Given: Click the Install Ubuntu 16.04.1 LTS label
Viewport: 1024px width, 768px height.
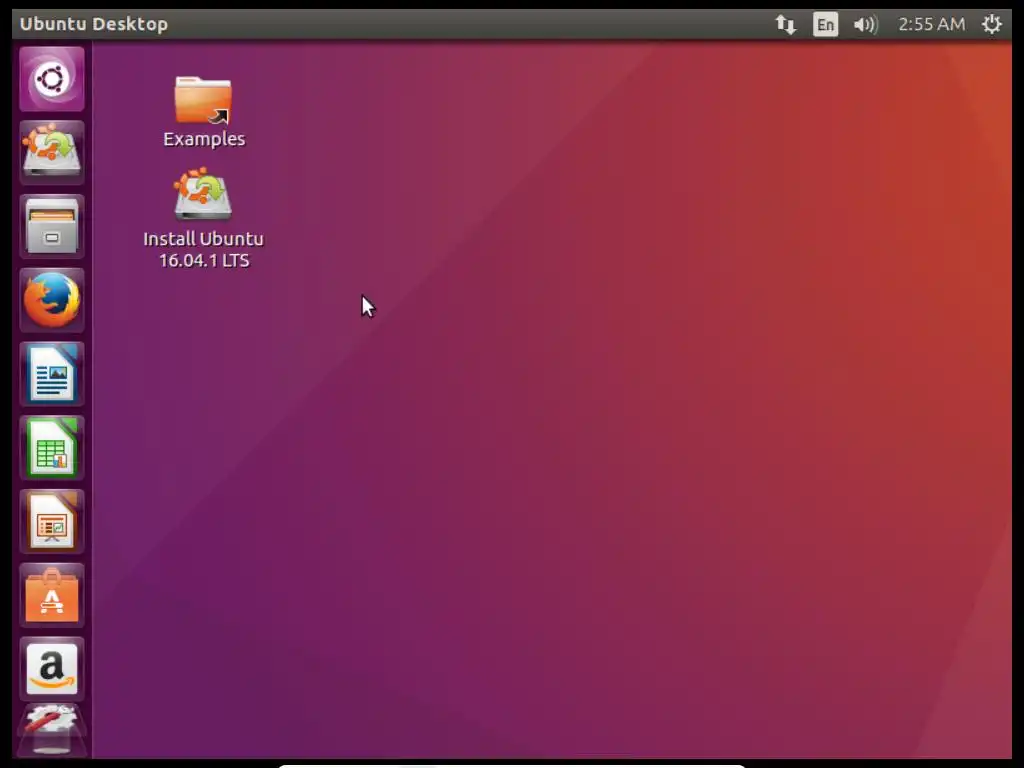Looking at the screenshot, I should (204, 249).
